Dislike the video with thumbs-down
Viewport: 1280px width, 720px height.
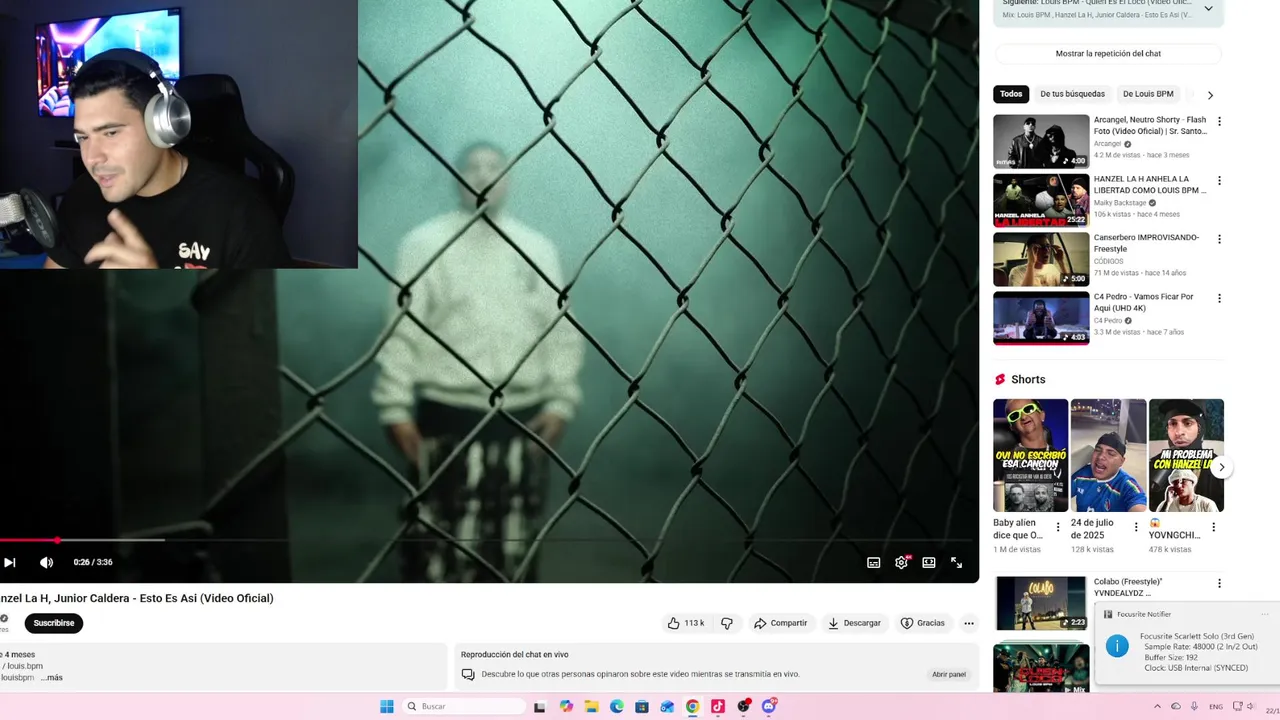pos(727,623)
